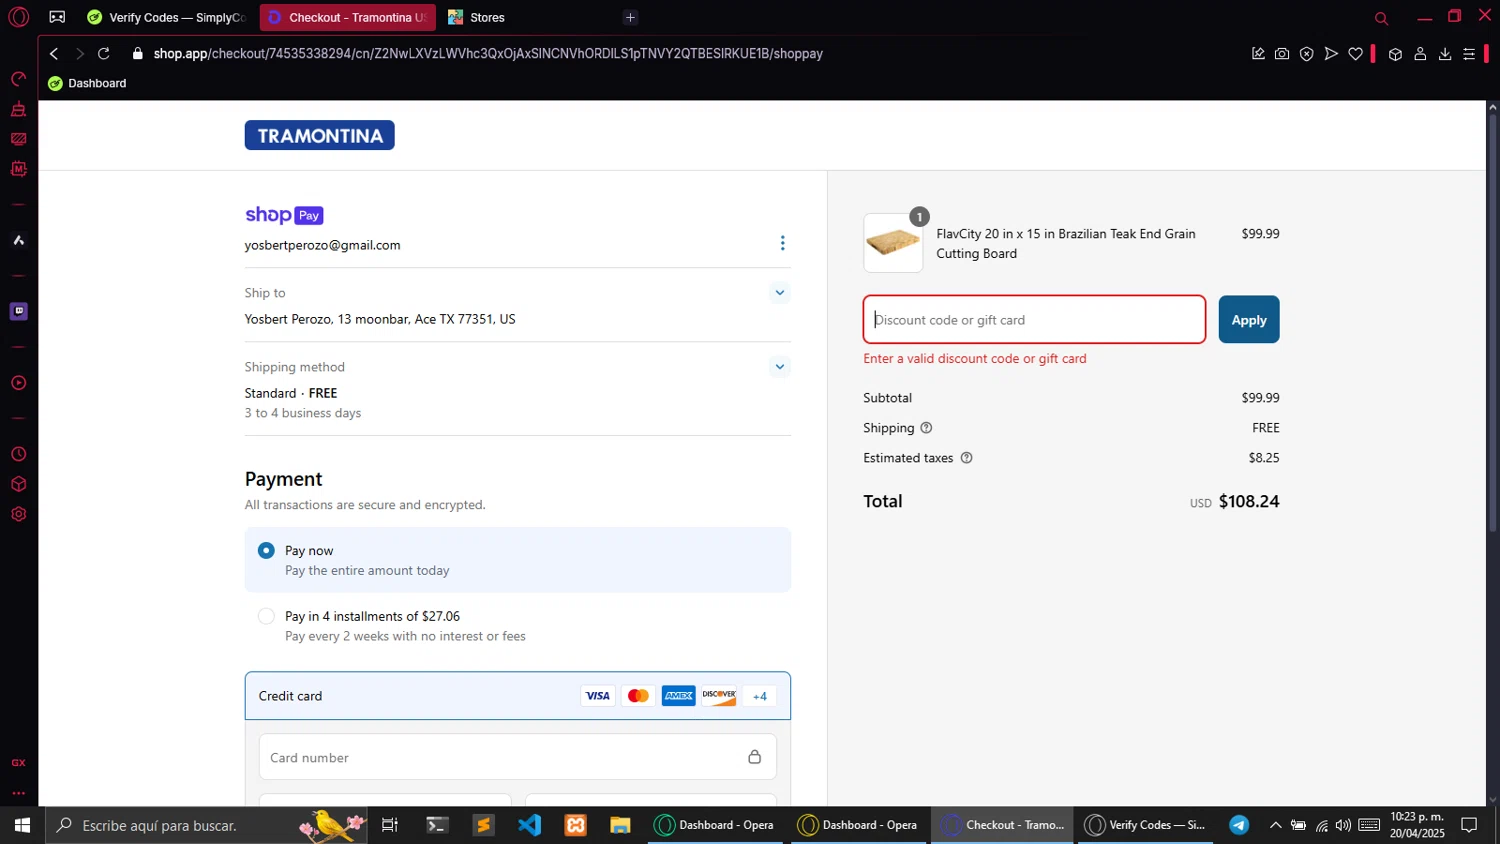Click the Tramontina logo
The width and height of the screenshot is (1500, 844).
tap(320, 136)
